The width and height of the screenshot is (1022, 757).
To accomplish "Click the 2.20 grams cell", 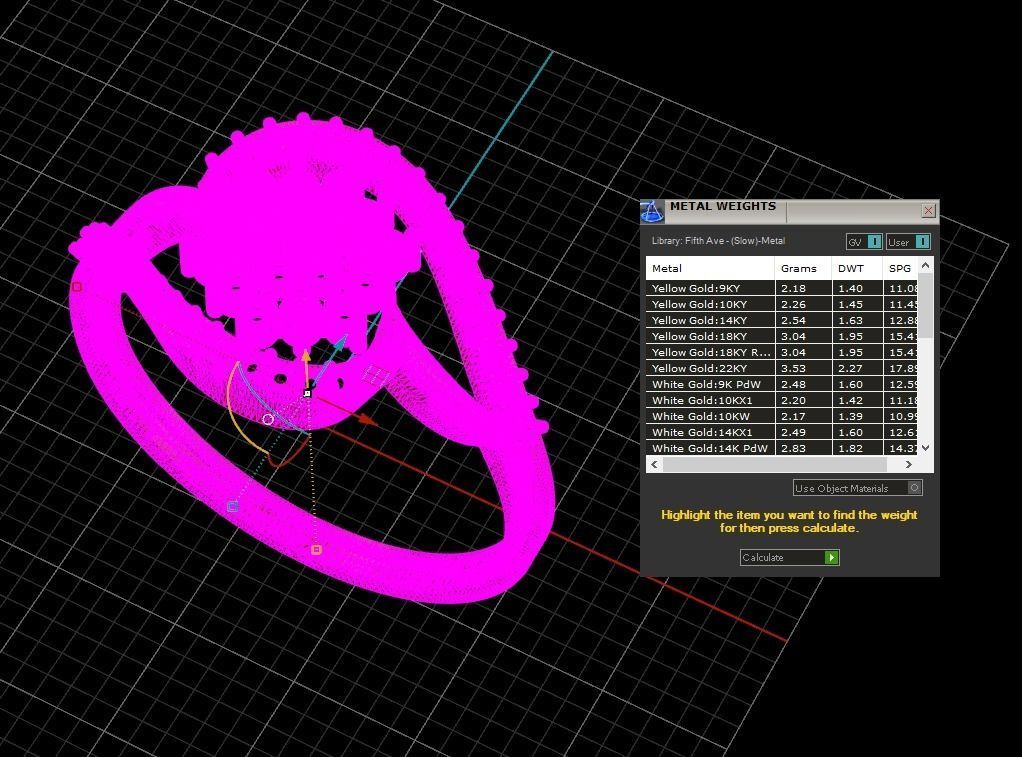I will tap(803, 400).
